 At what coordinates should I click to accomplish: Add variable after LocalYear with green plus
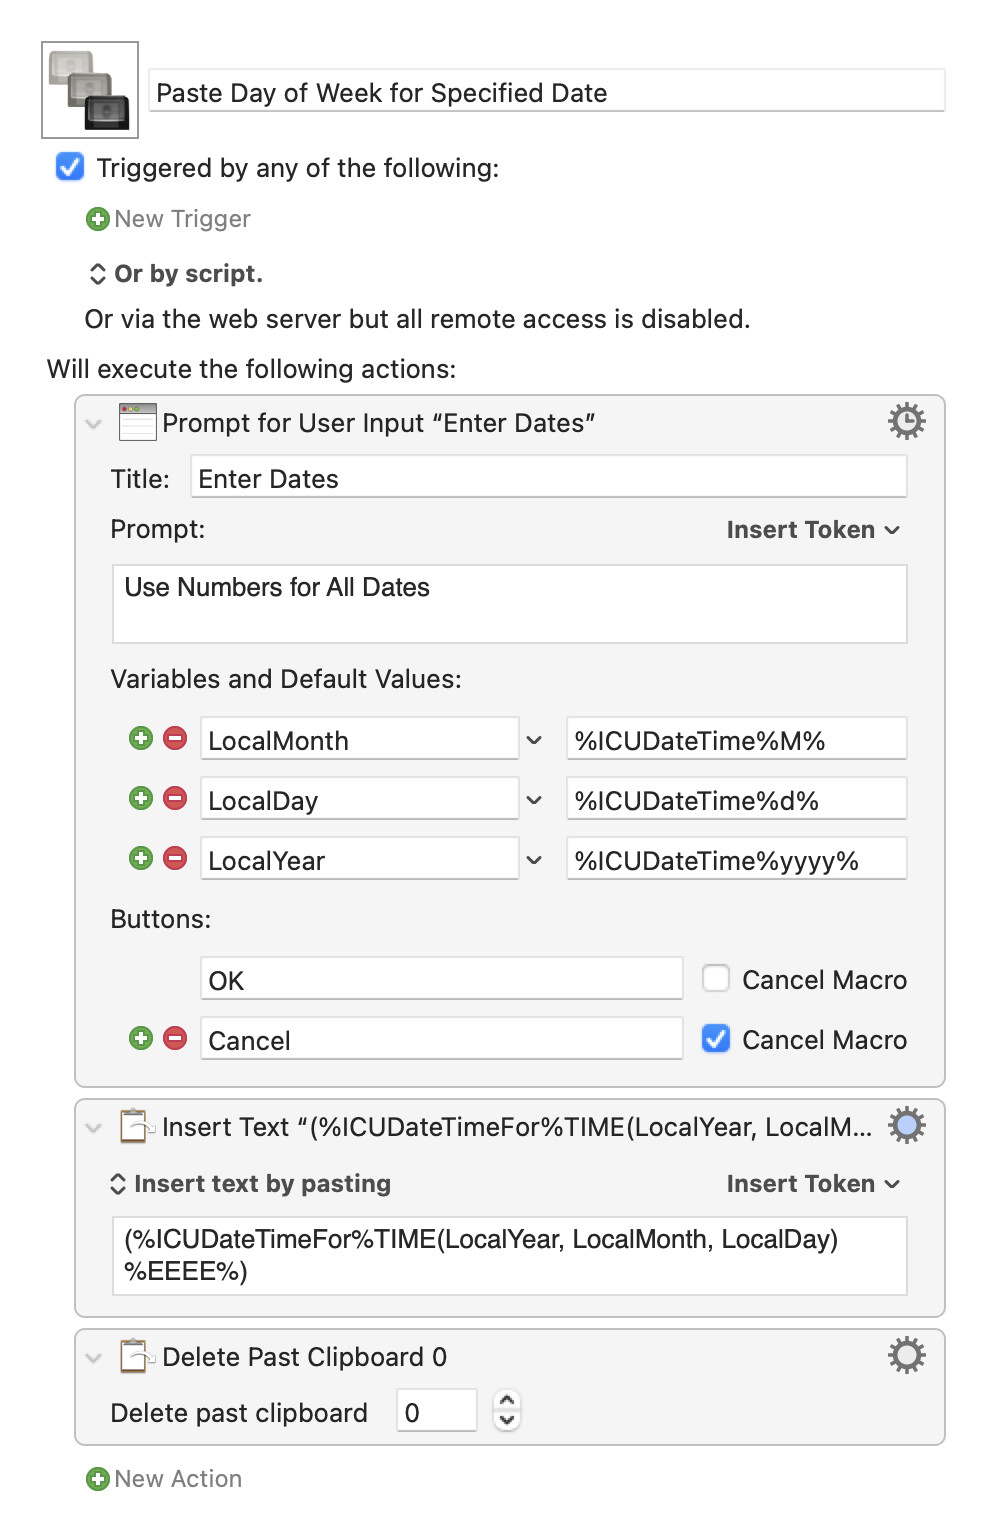click(141, 859)
